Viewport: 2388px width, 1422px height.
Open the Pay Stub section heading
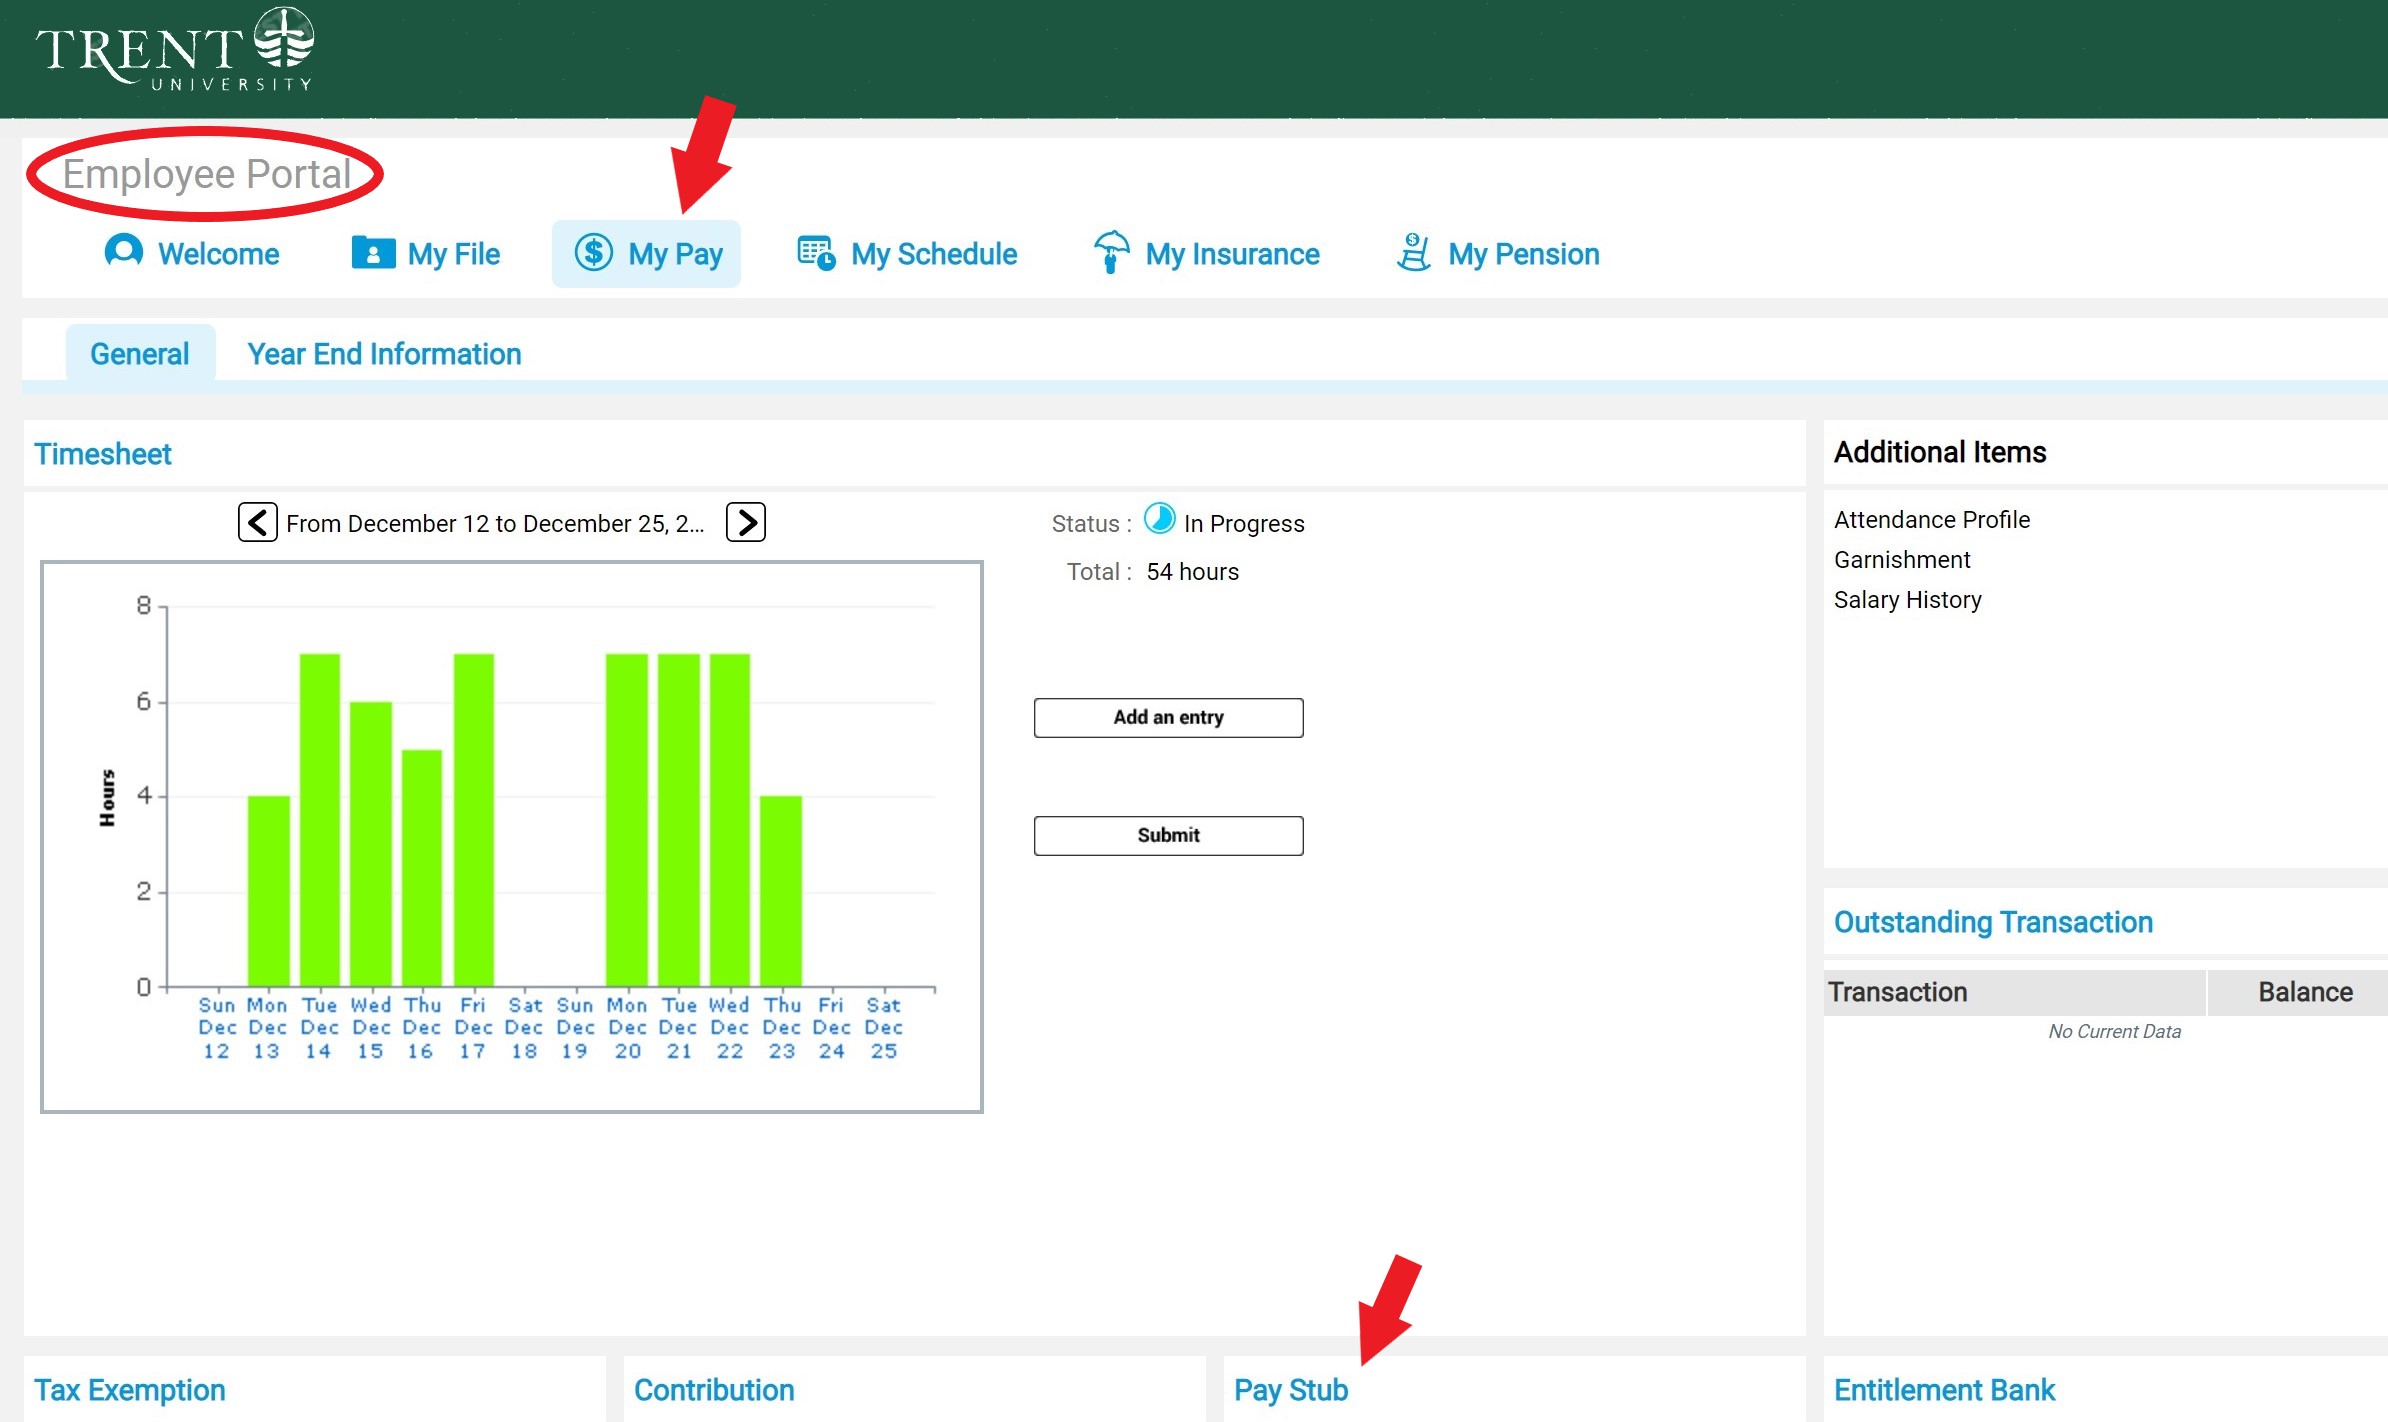(1290, 1390)
